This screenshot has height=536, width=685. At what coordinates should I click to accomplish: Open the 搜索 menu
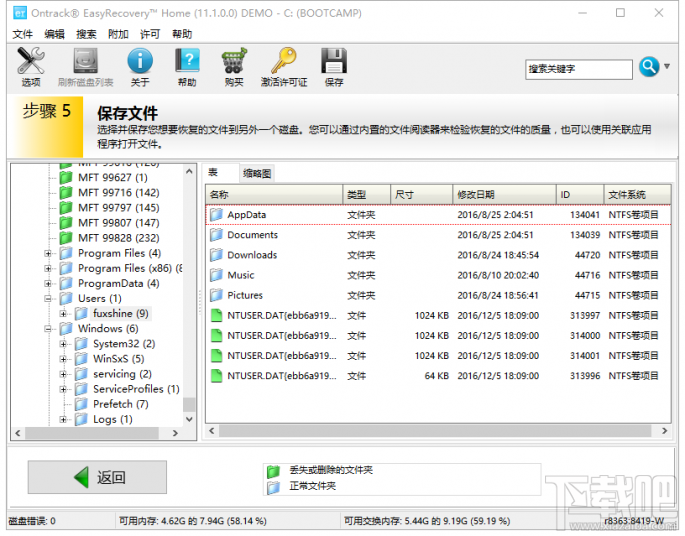pyautogui.click(x=86, y=34)
